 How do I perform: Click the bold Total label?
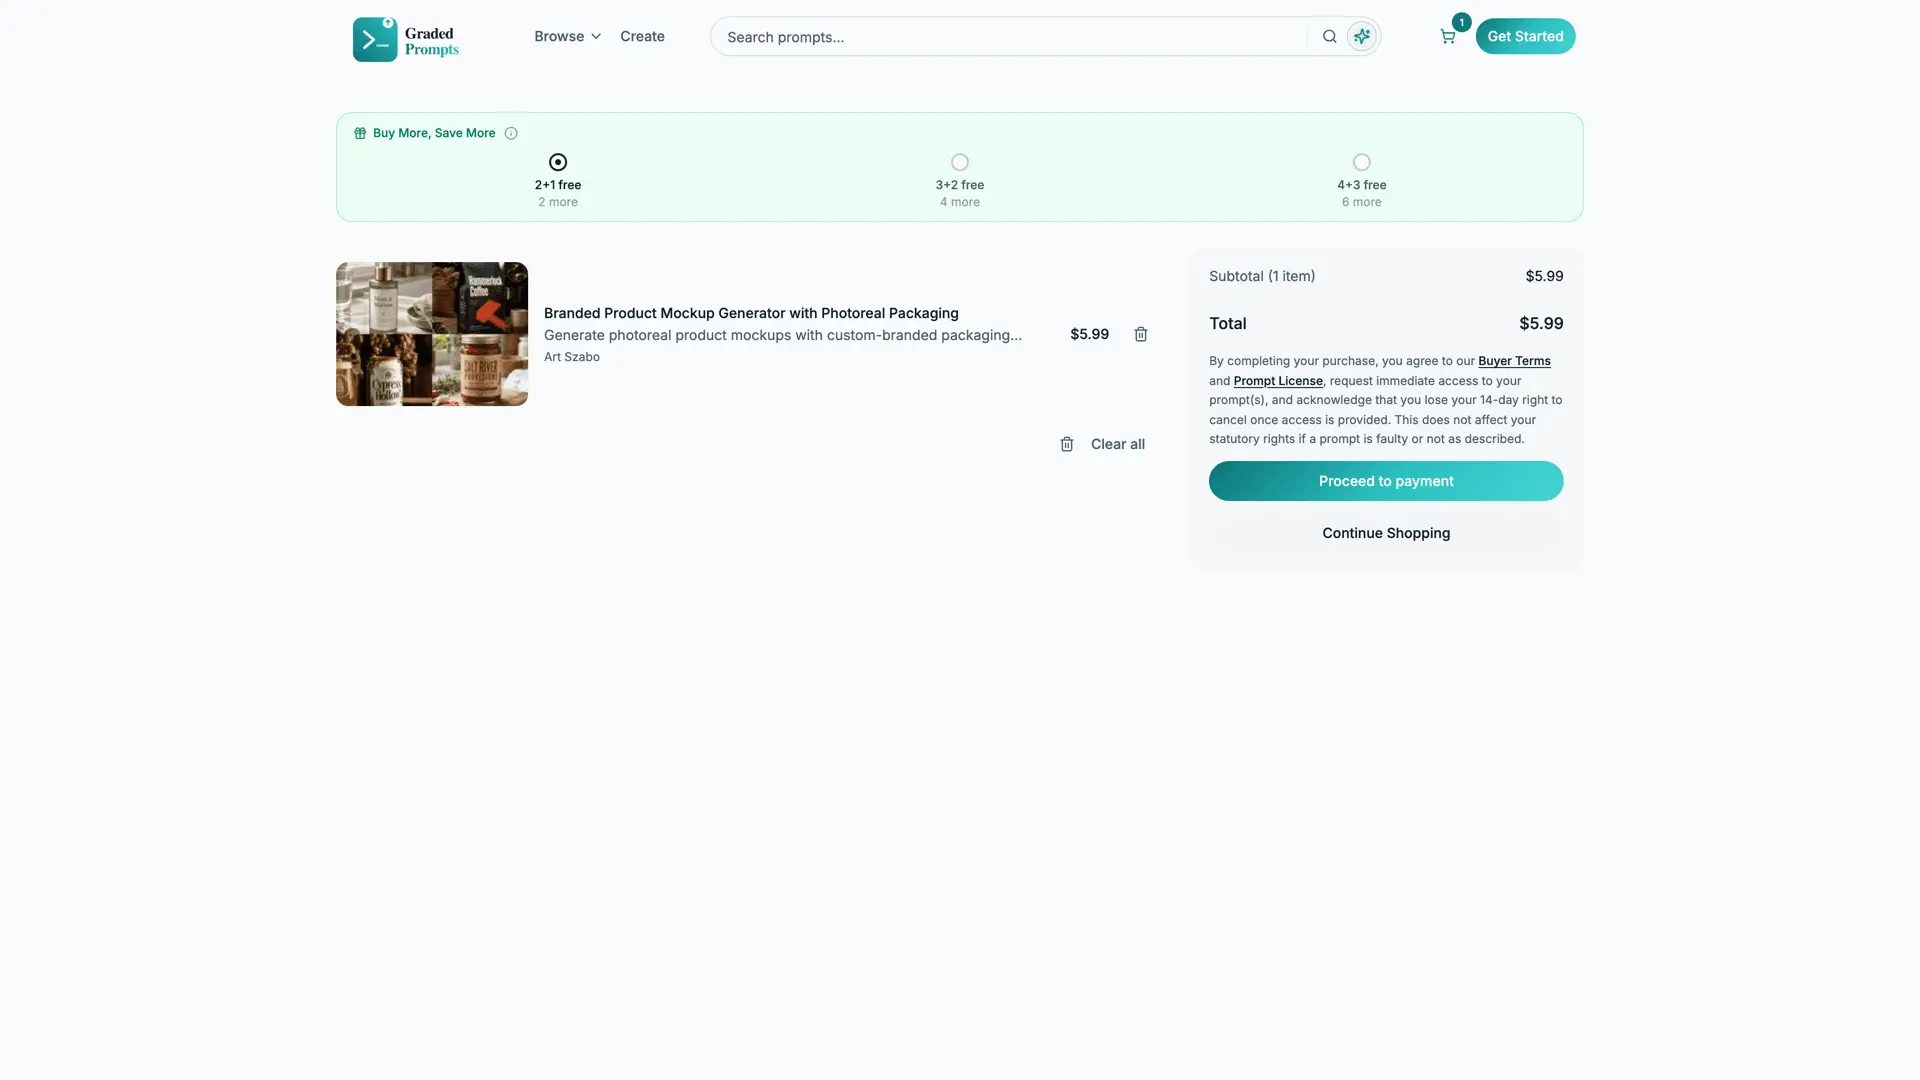point(1228,324)
